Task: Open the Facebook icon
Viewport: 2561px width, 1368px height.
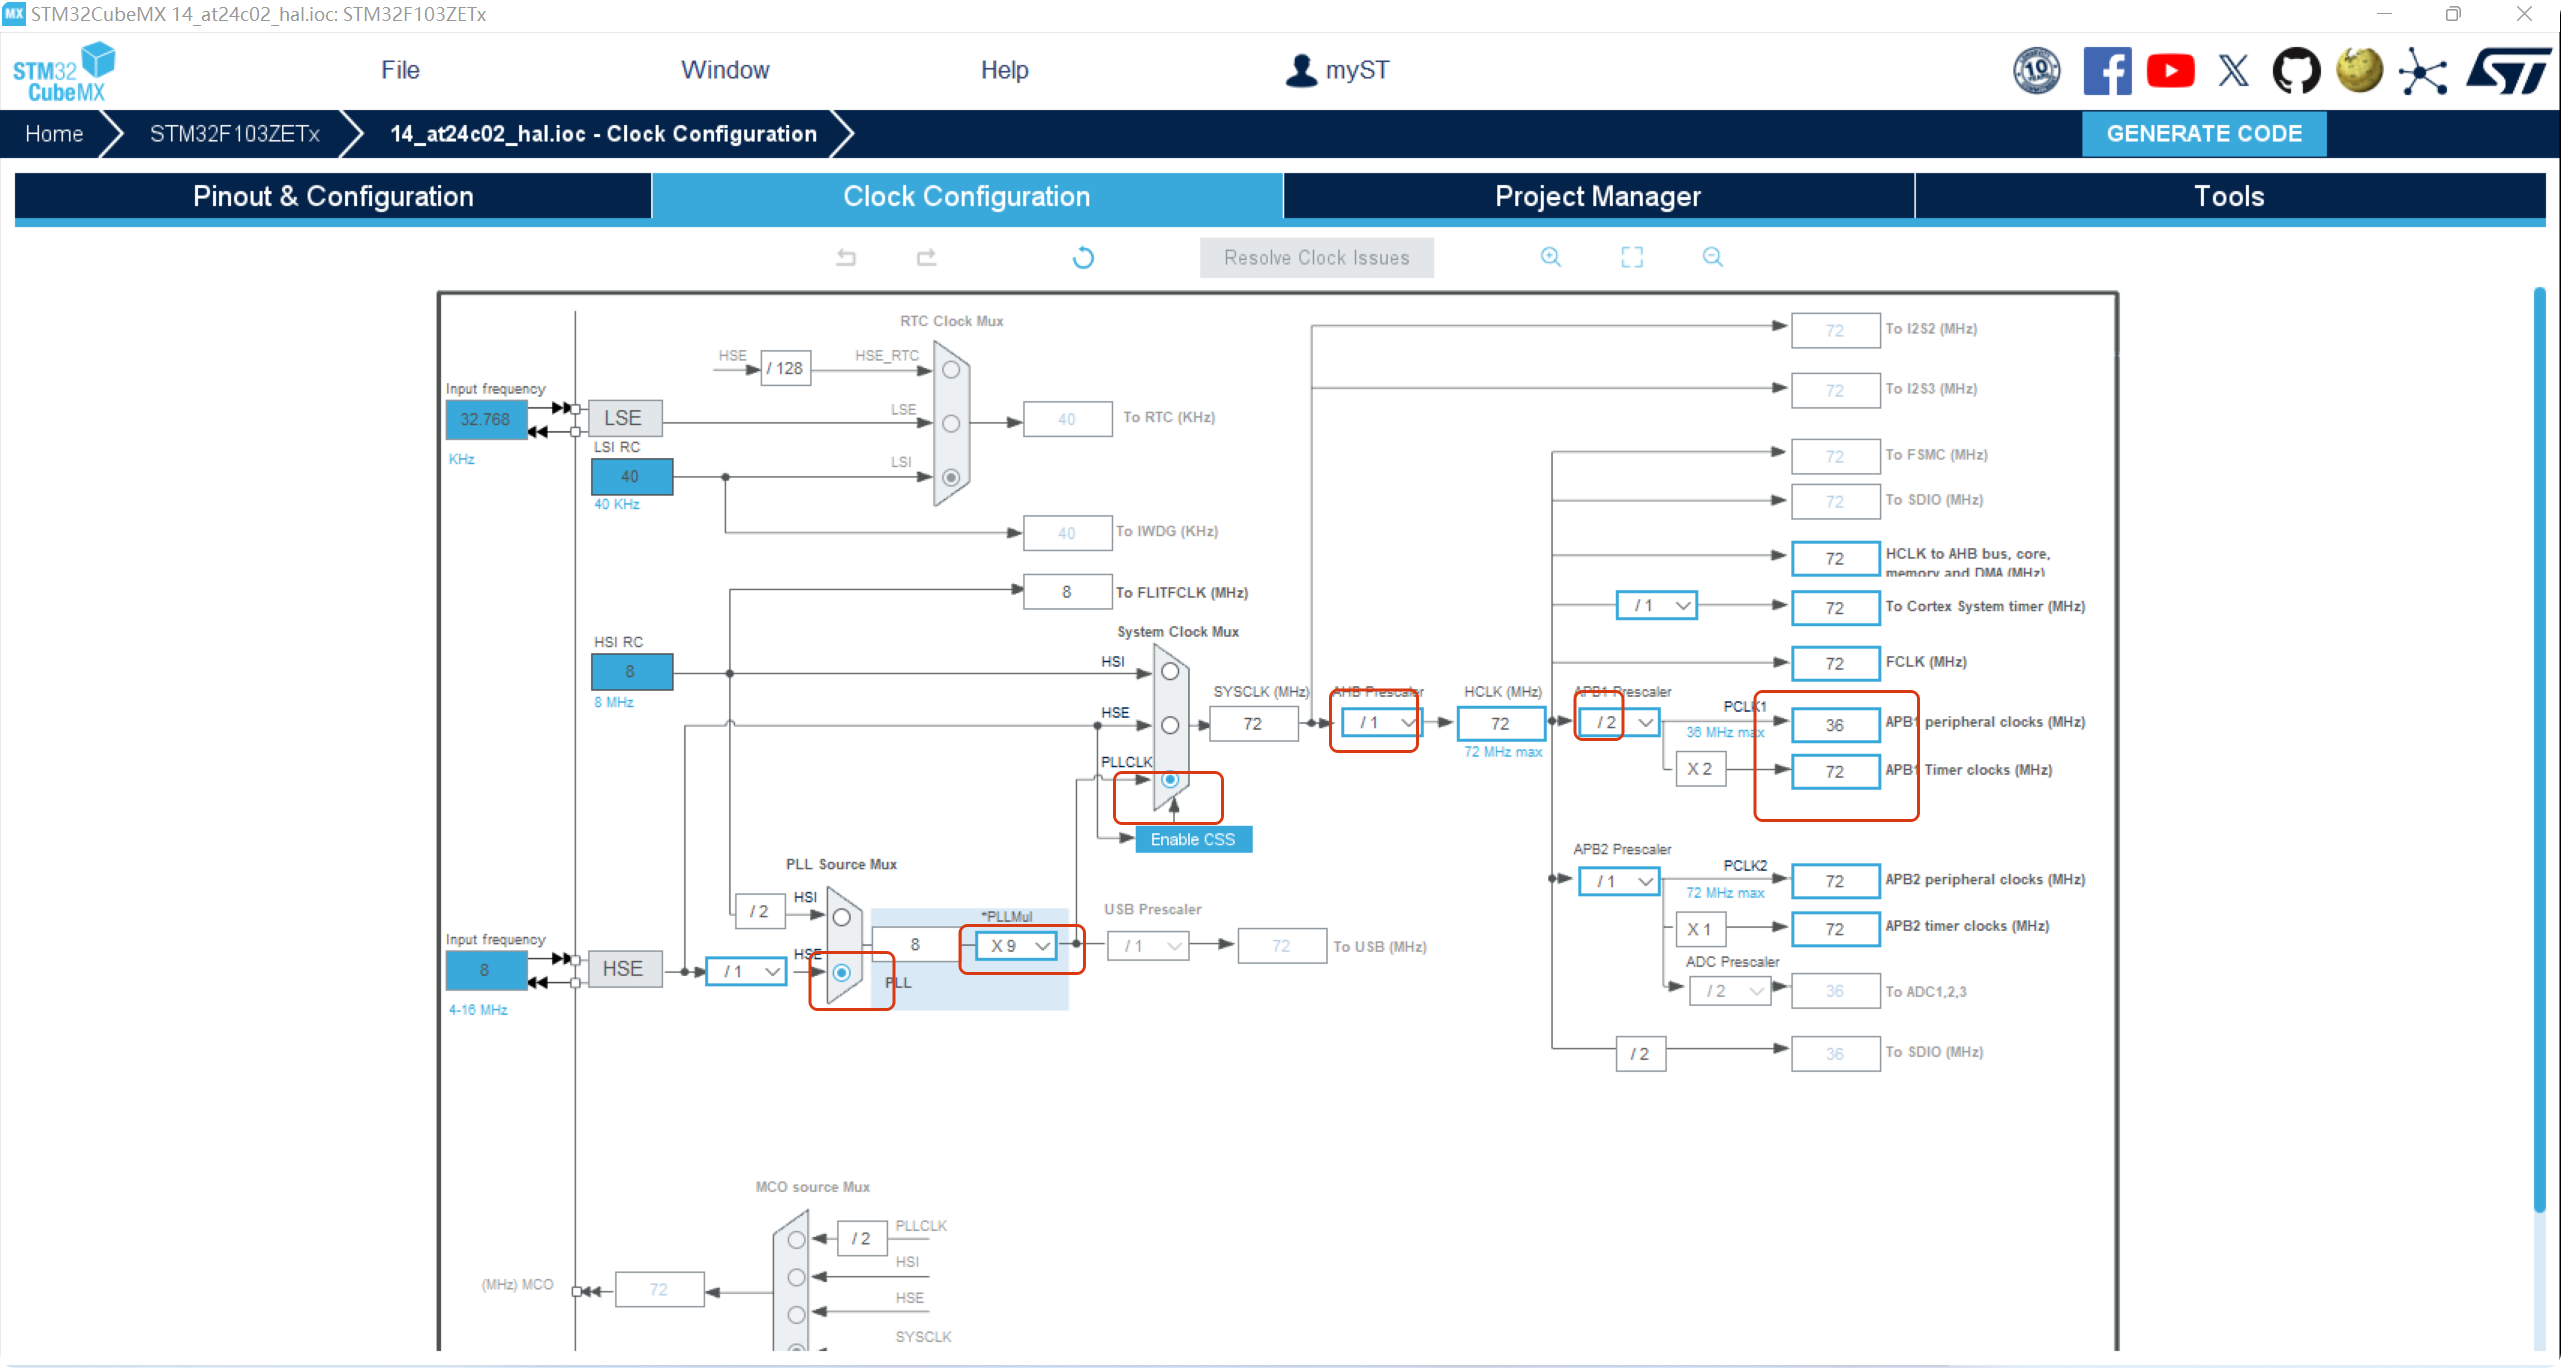Action: [2107, 70]
